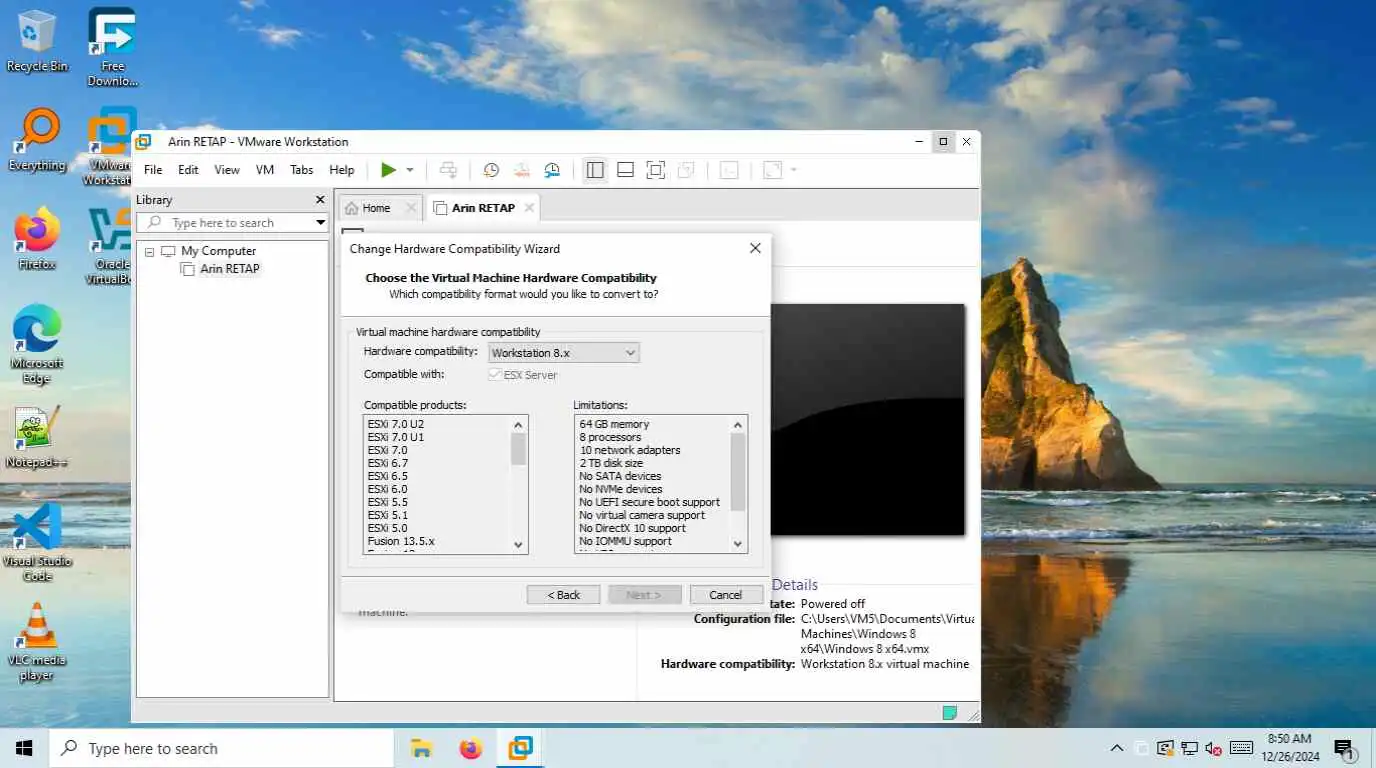The height and width of the screenshot is (768, 1376).
Task: Toggle the library sidebar view icon
Action: click(595, 170)
